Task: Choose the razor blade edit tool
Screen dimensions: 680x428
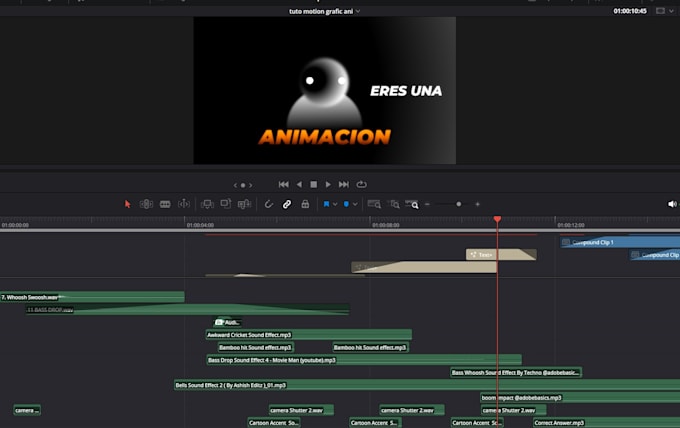Action: point(165,204)
